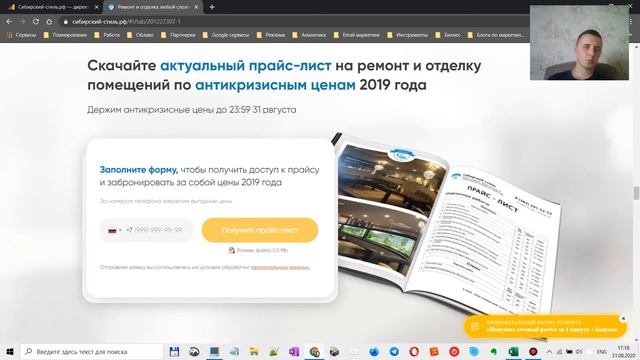Open the 'персональных данных' link

click(x=280, y=267)
